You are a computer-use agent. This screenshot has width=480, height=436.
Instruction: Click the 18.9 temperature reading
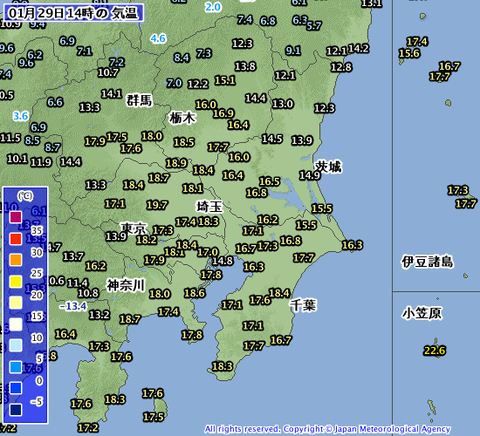pyautogui.click(x=176, y=163)
